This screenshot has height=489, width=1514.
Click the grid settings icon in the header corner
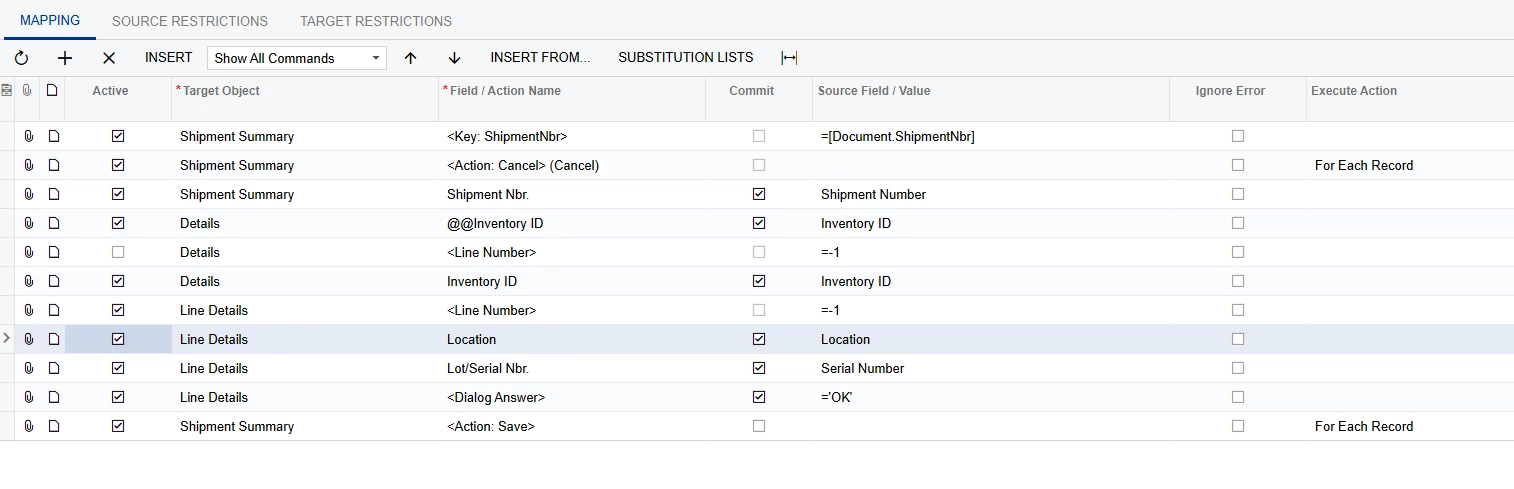pyautogui.click(x=7, y=90)
